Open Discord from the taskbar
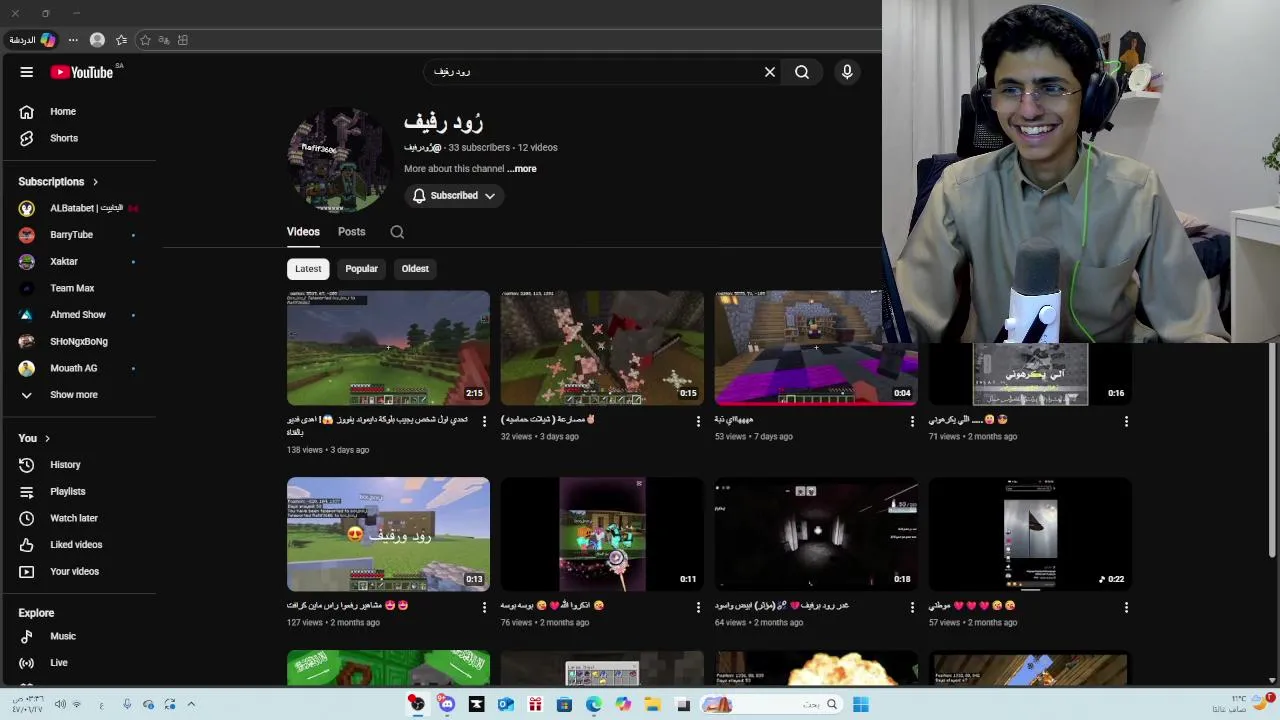The height and width of the screenshot is (720, 1280). point(447,704)
